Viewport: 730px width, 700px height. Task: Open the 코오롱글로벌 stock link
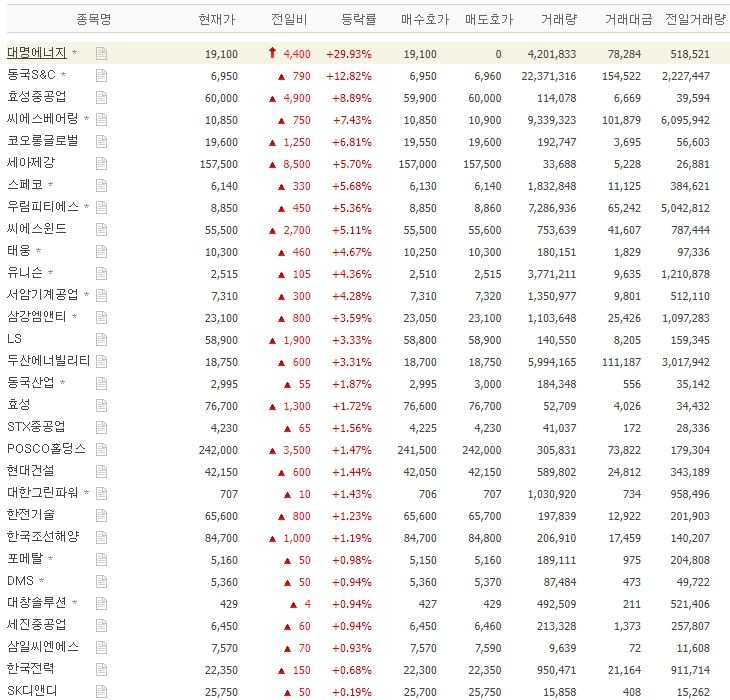(x=42, y=141)
